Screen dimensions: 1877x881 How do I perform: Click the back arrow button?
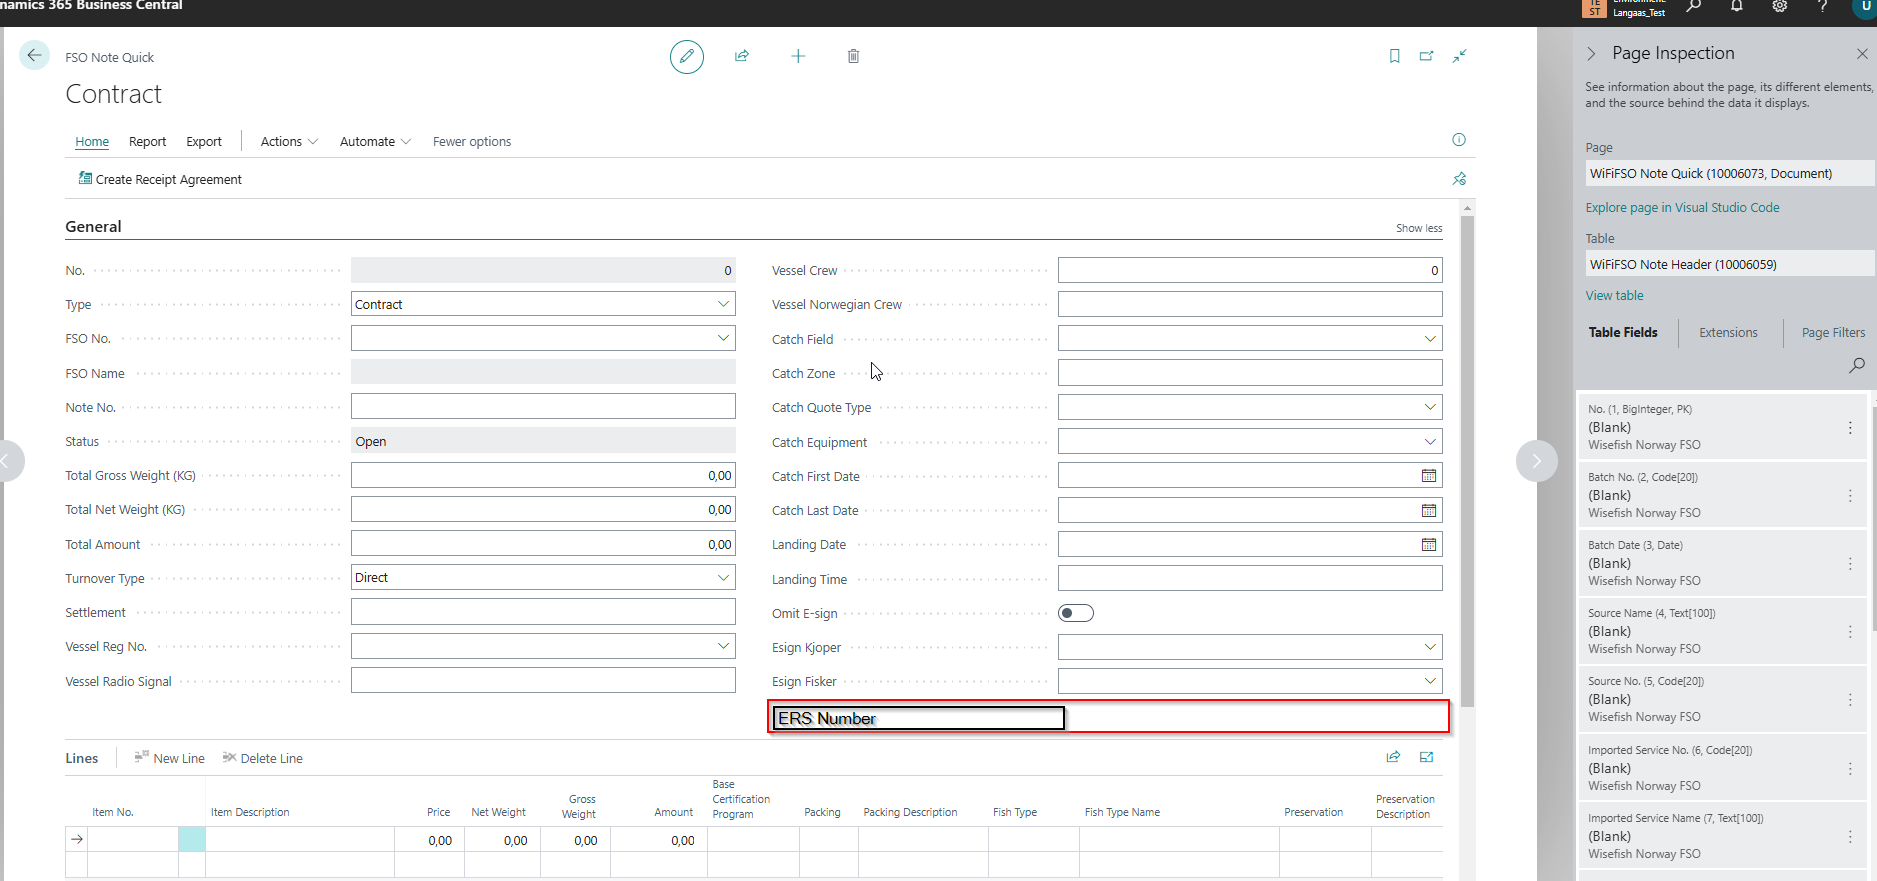point(35,56)
